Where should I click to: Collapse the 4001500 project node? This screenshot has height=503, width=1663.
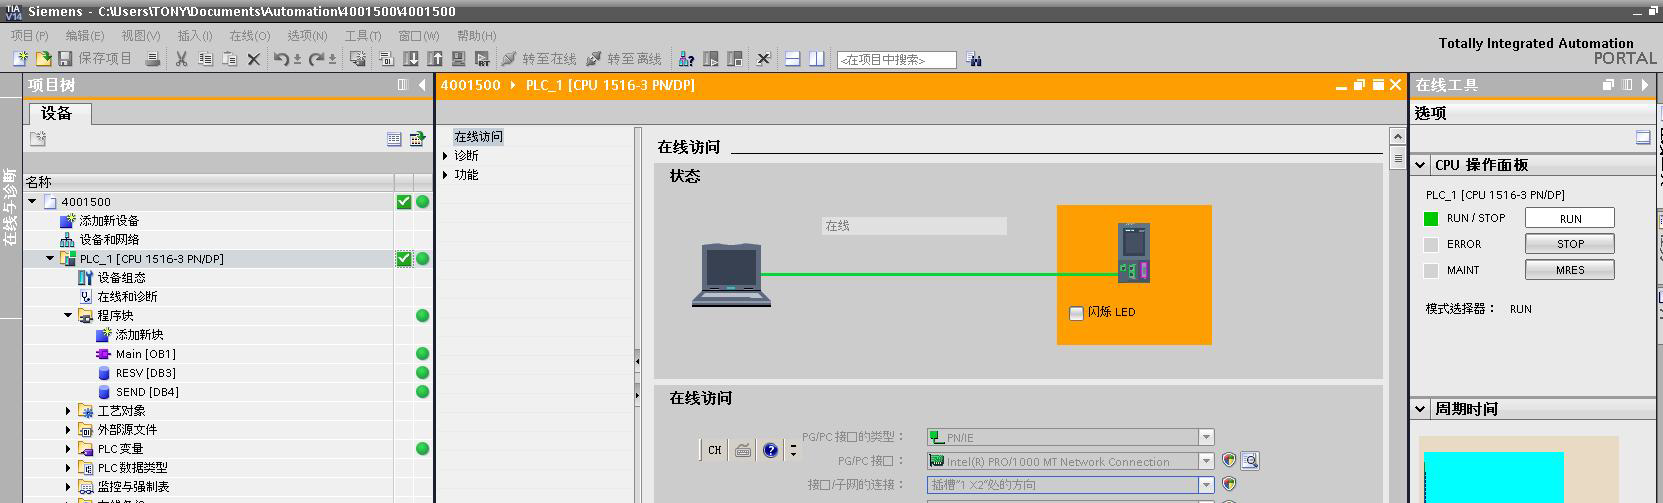[x=32, y=201]
